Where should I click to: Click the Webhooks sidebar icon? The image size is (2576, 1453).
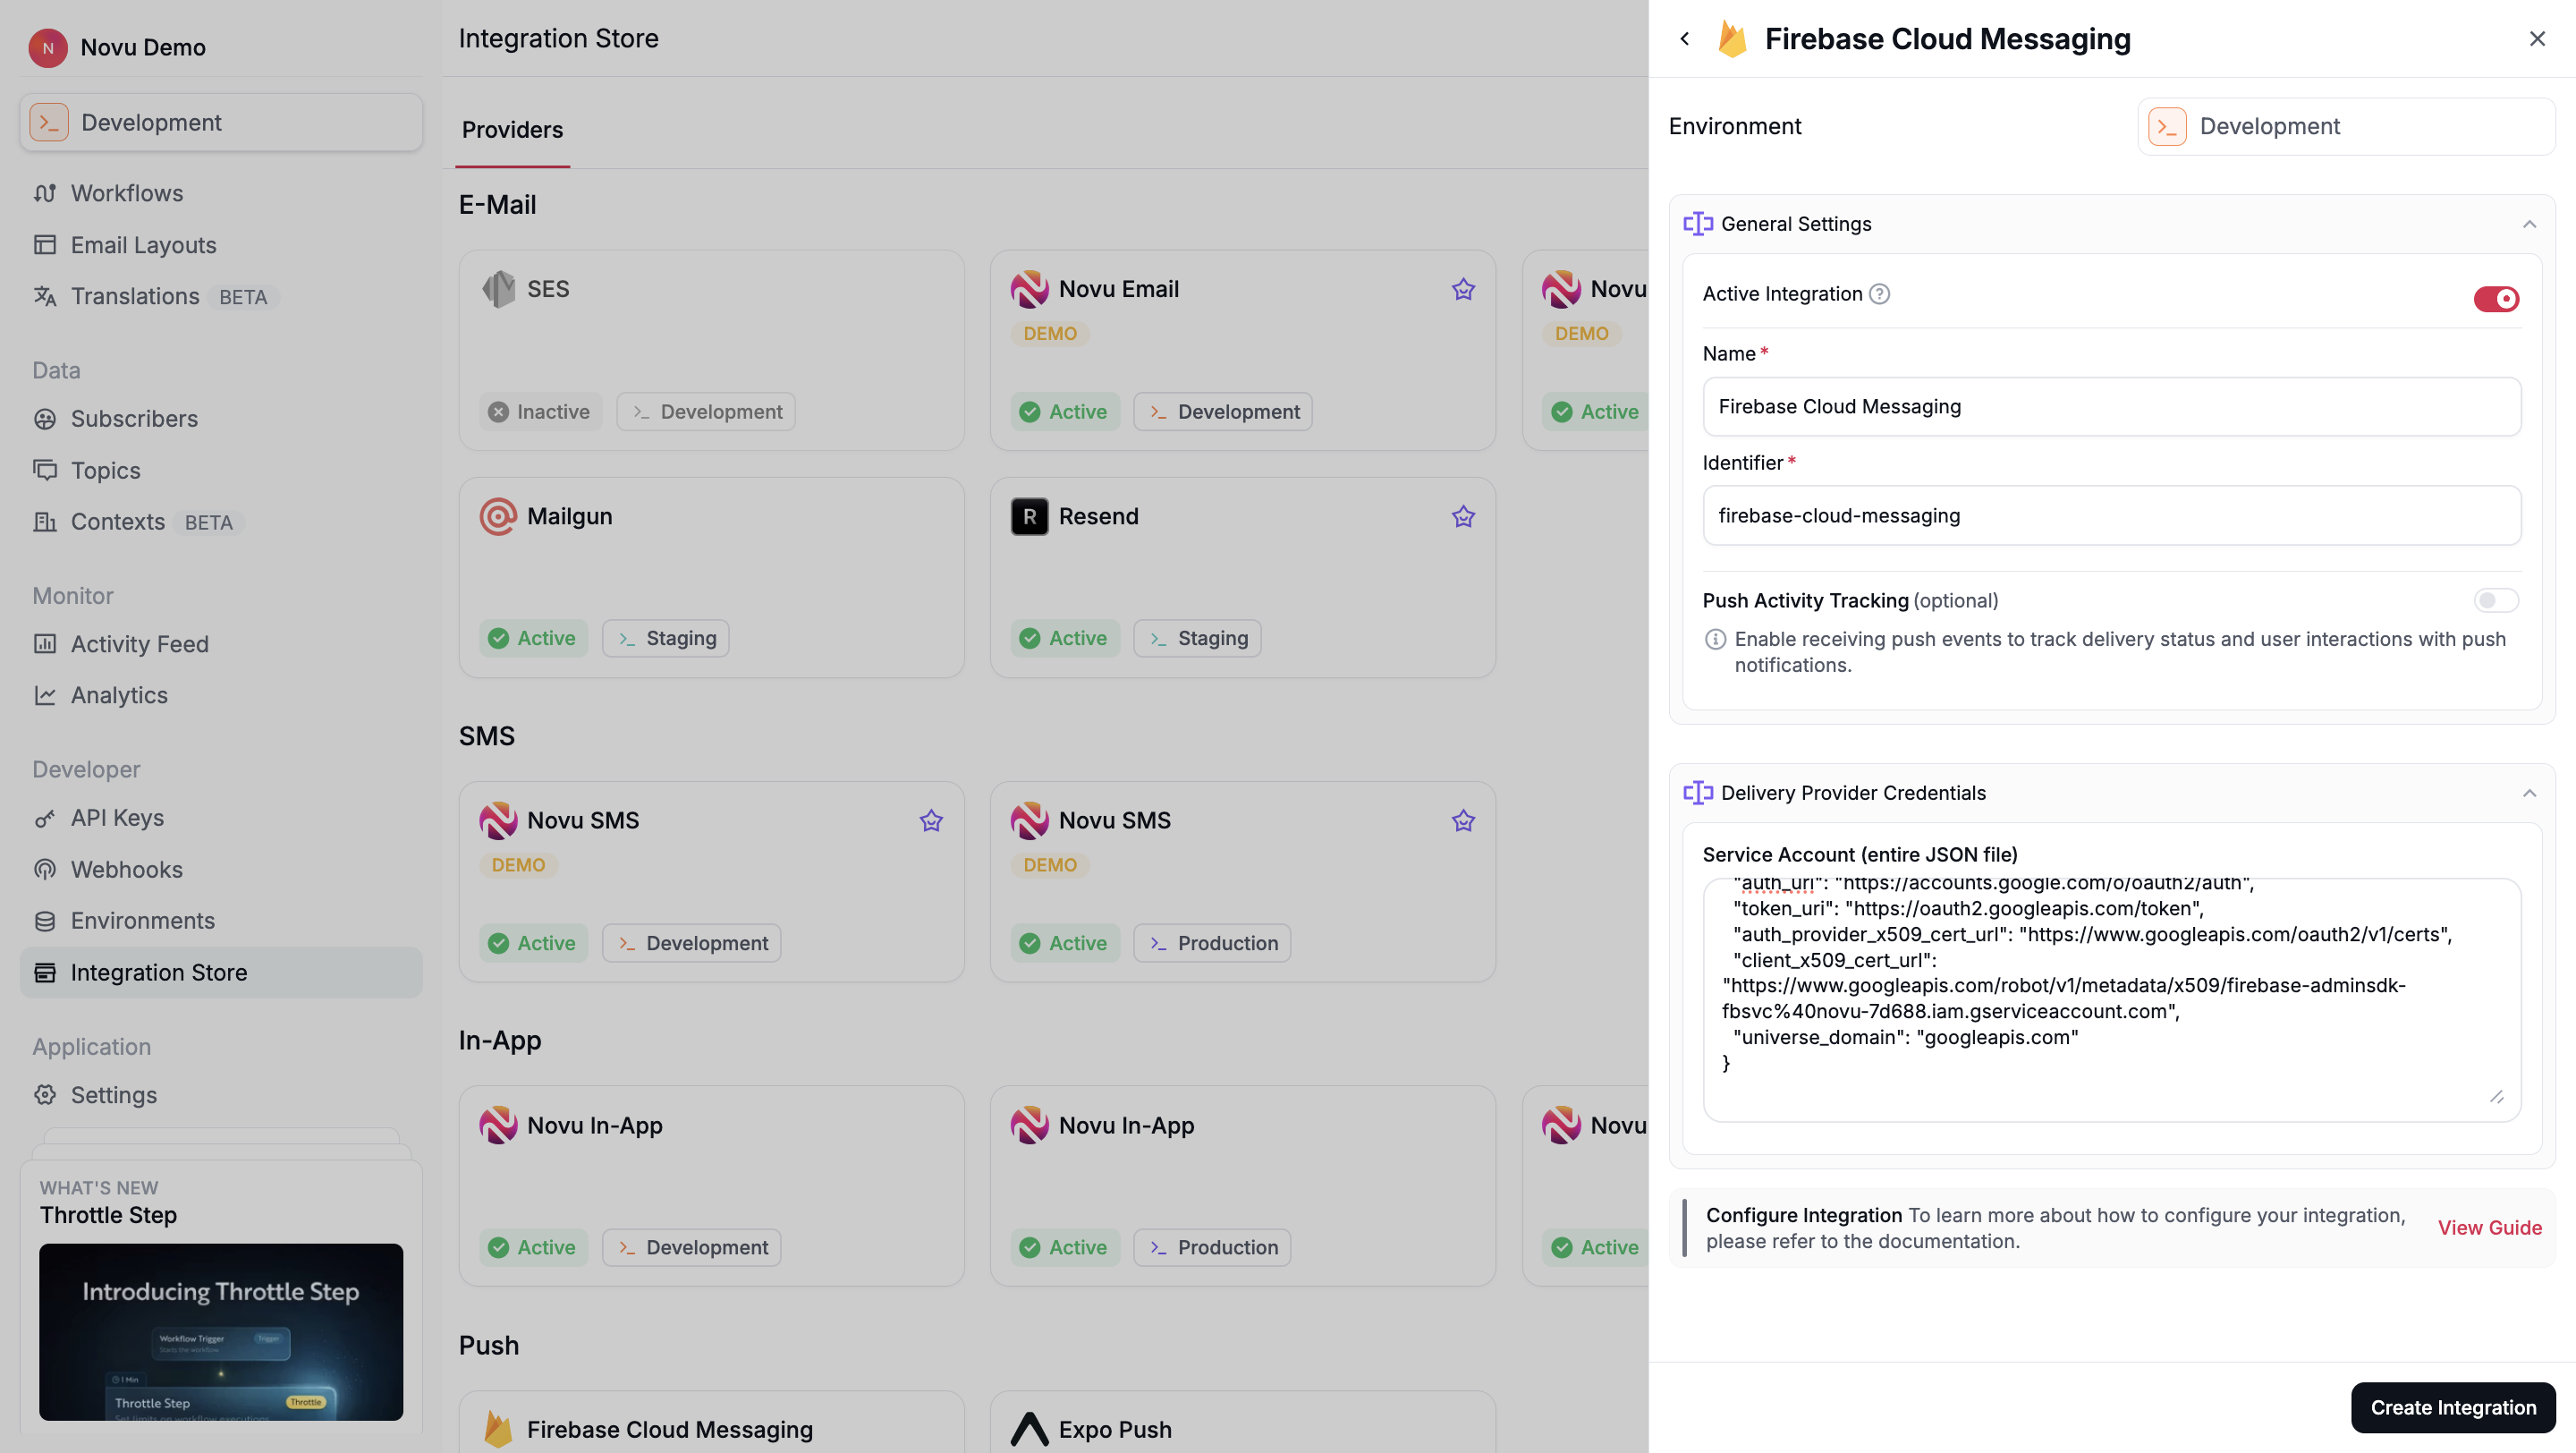45,869
